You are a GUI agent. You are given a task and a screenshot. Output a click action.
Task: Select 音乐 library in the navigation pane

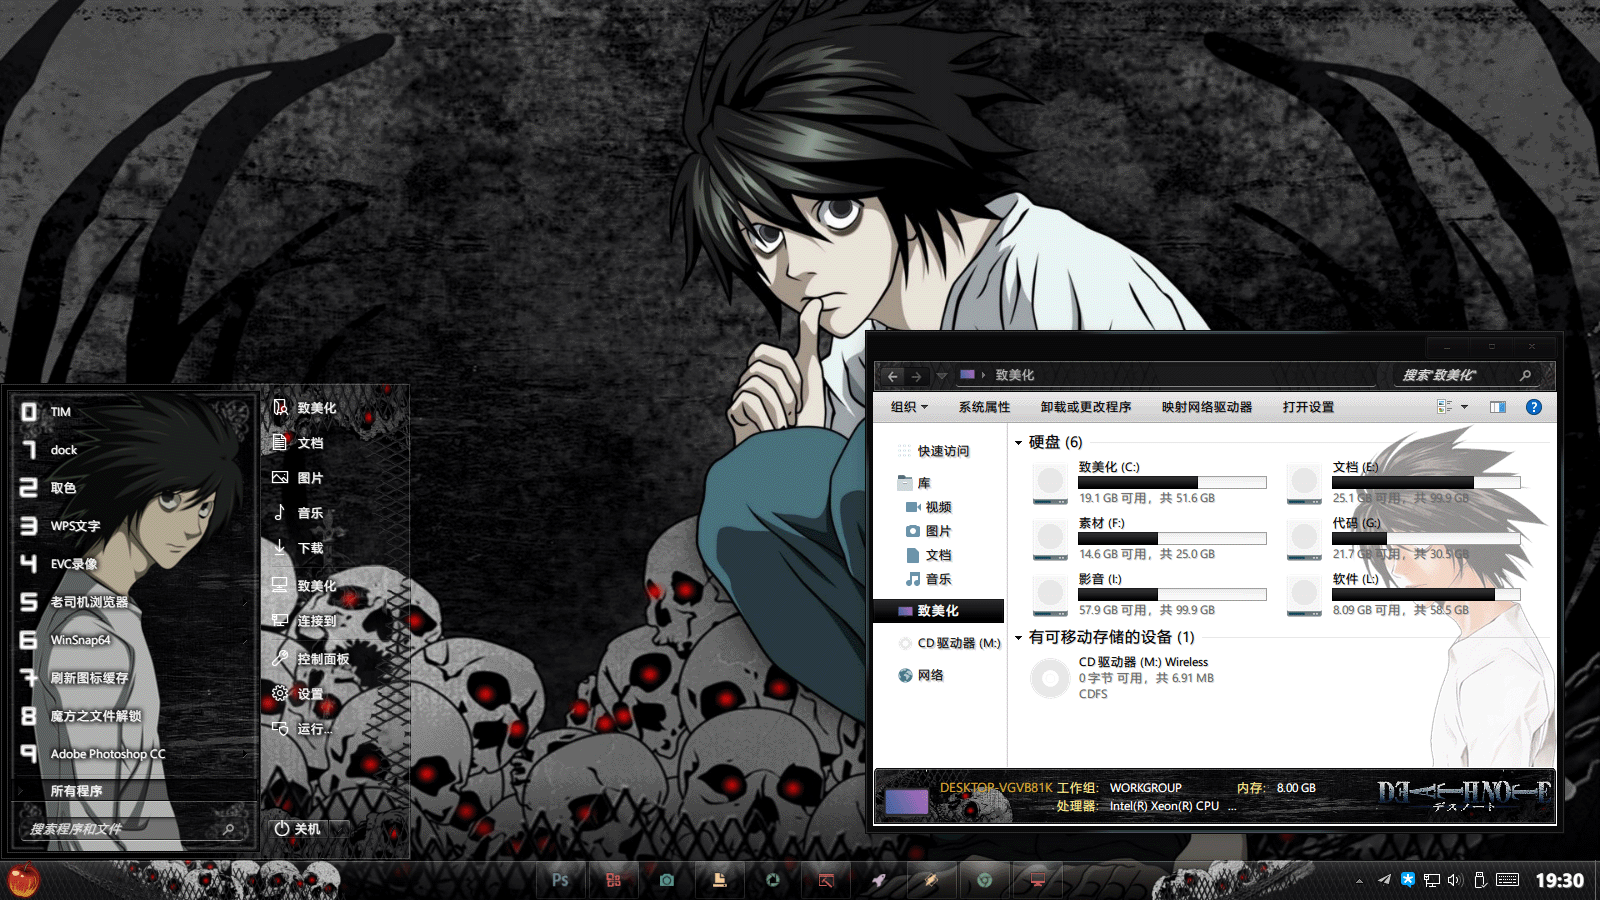click(x=928, y=579)
